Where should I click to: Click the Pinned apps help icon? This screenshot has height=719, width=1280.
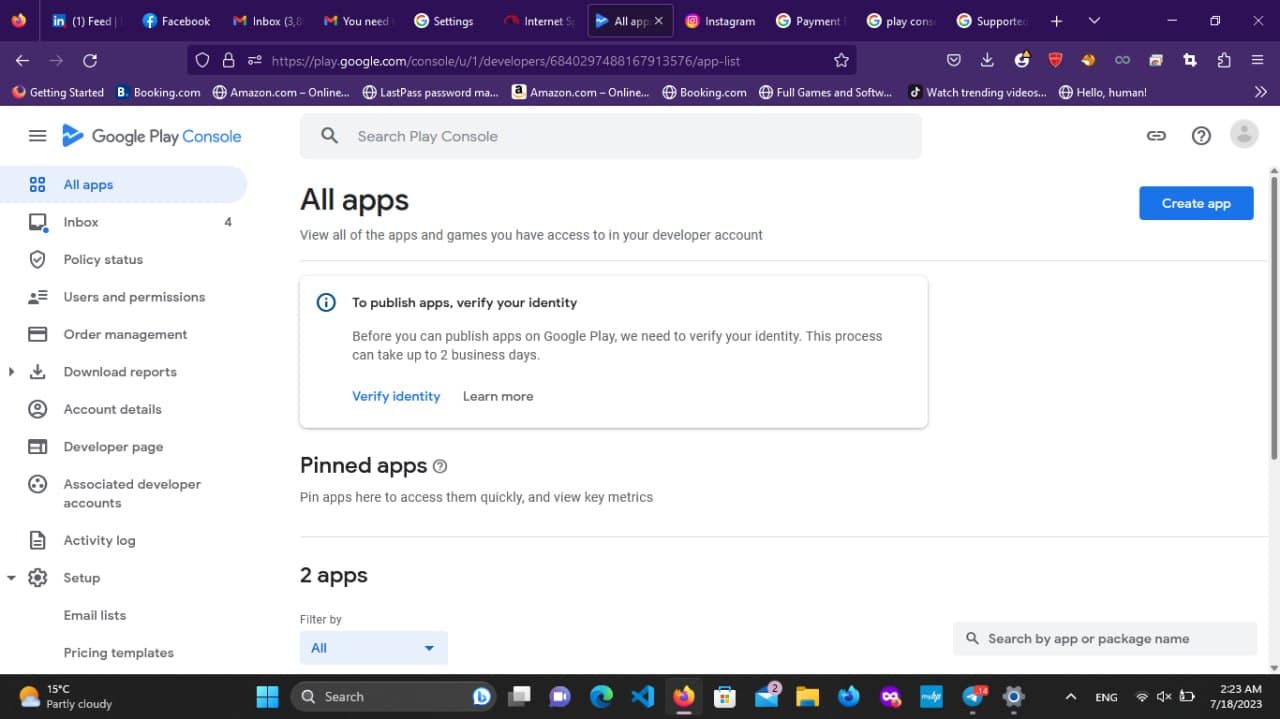pos(440,466)
